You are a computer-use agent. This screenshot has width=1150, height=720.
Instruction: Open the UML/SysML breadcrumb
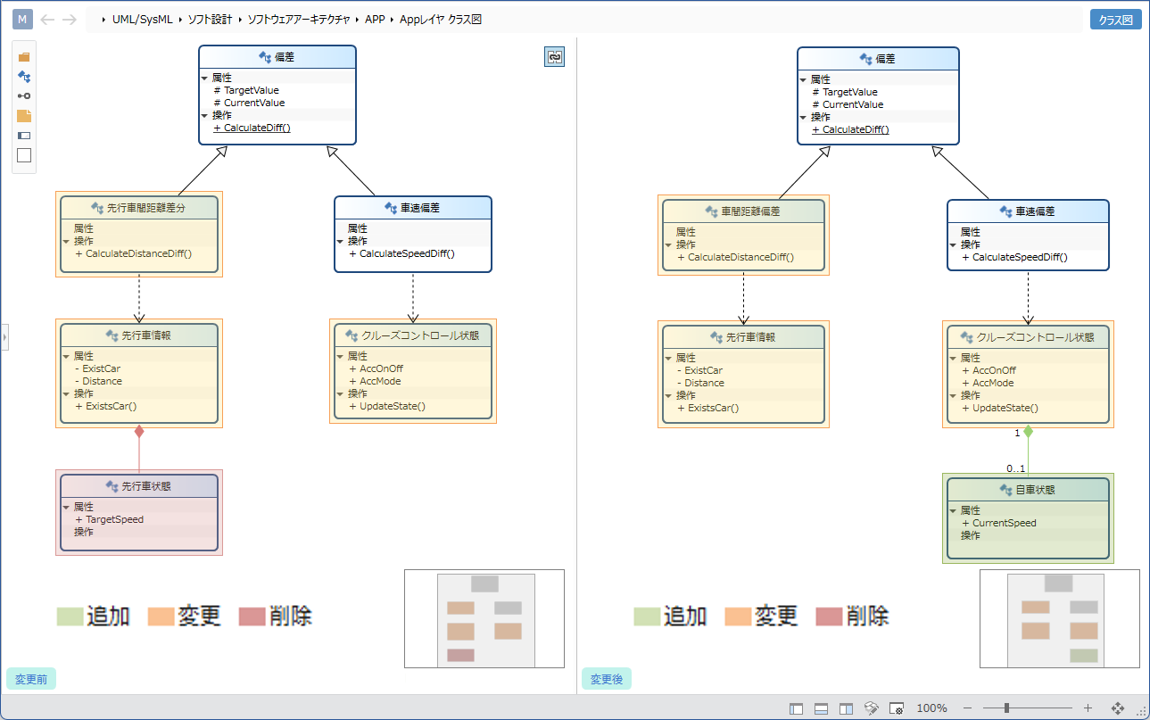click(142, 20)
